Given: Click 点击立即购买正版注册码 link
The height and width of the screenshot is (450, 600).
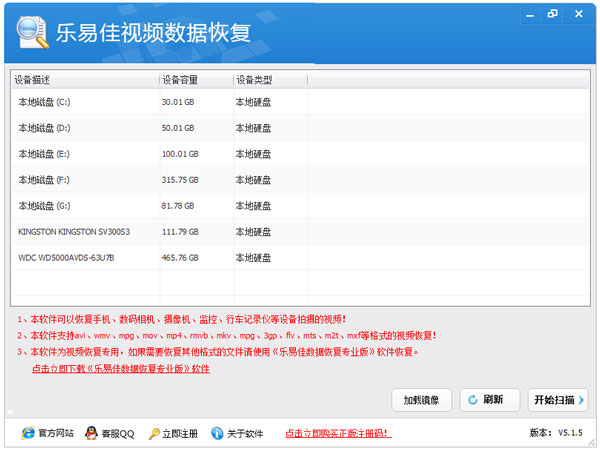Looking at the screenshot, I should pyautogui.click(x=337, y=434).
